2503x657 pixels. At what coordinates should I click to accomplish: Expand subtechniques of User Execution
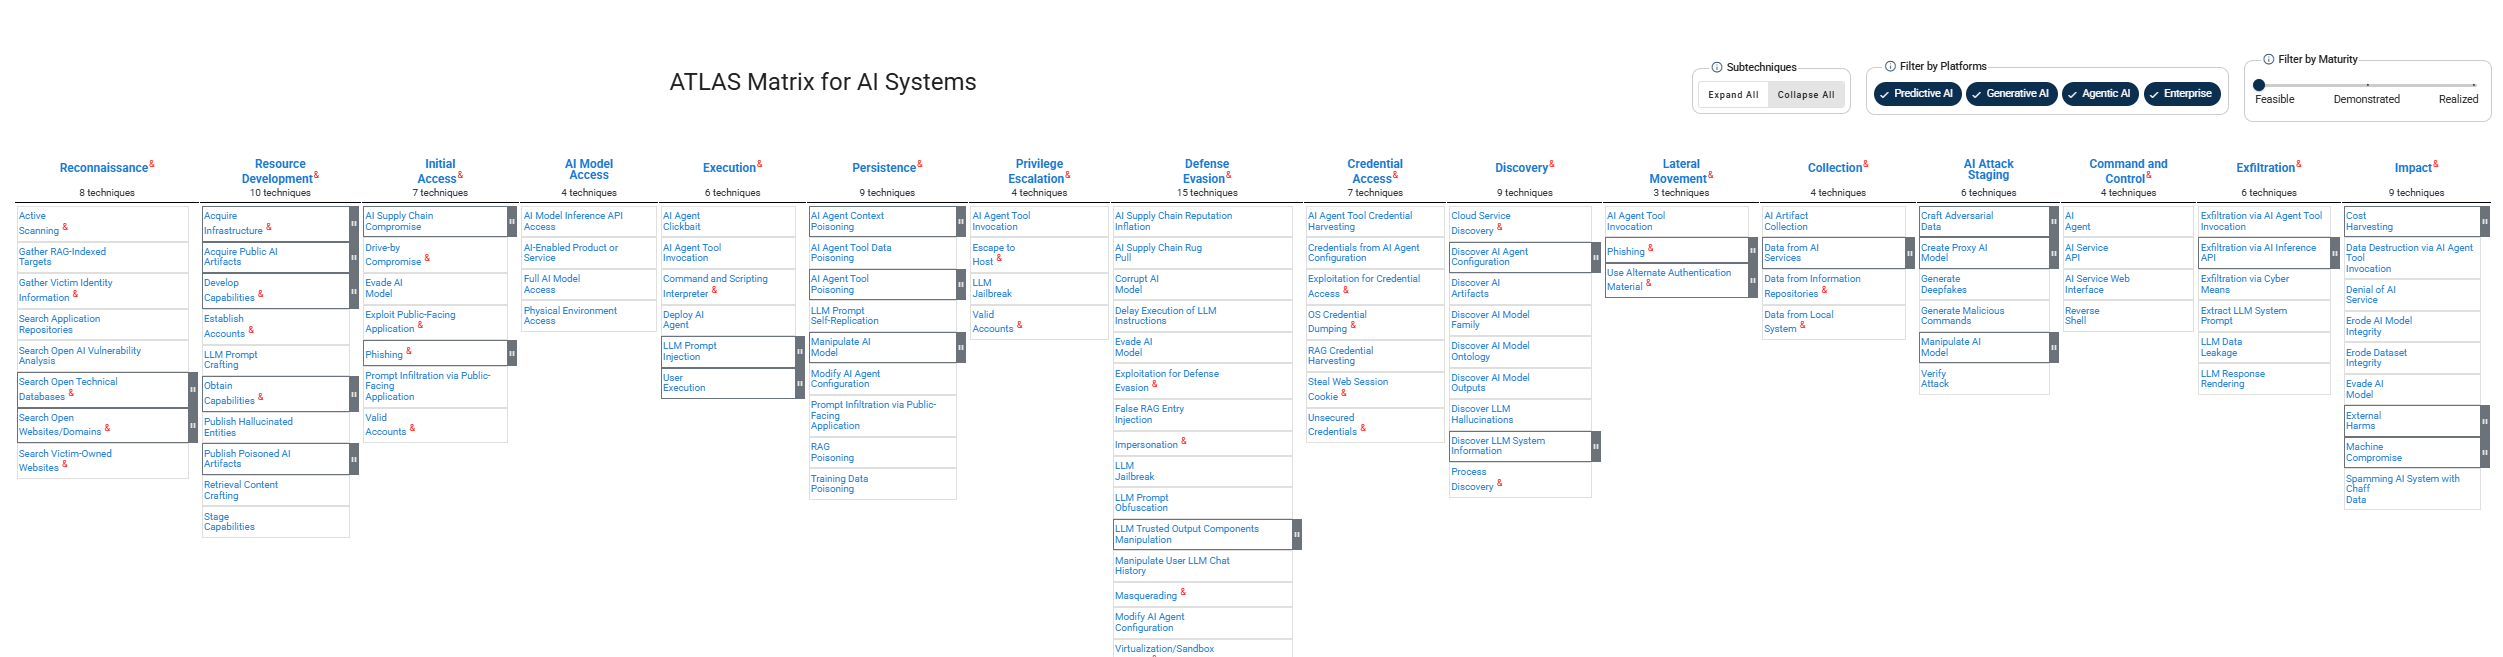(x=800, y=383)
